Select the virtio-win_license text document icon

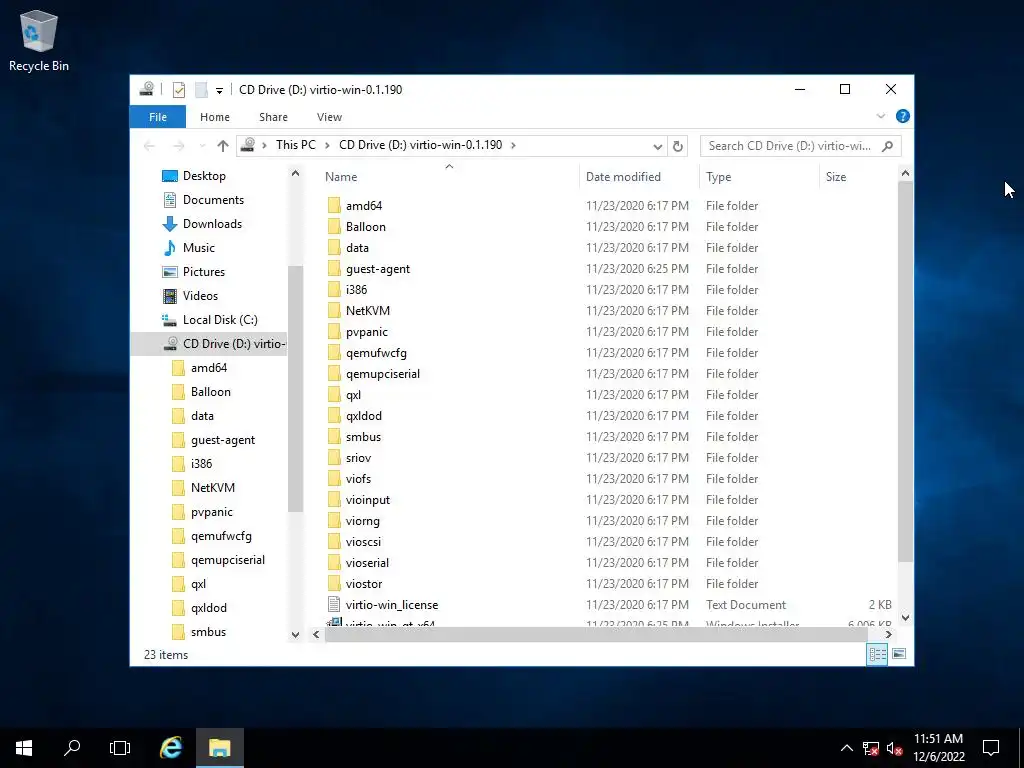pos(334,605)
